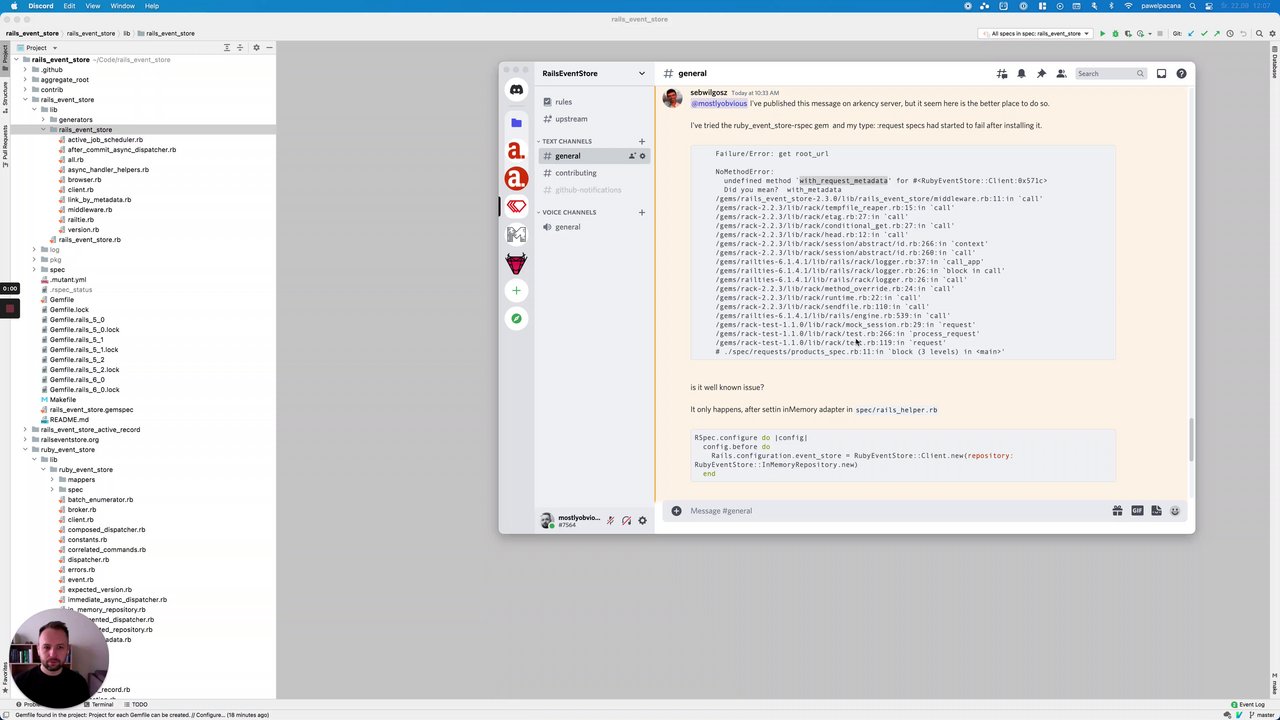Edit general channel settings gear
Screen dimensions: 1280x720
(x=643, y=156)
